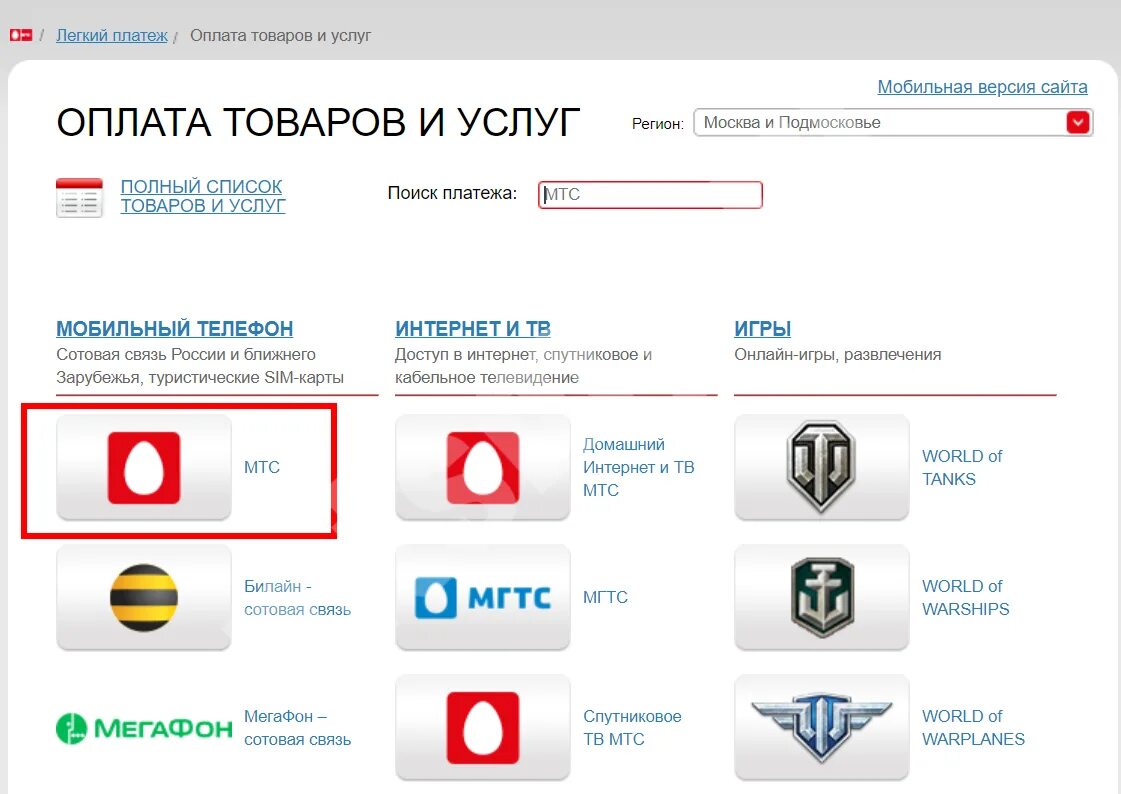Open Полный список товаров и услуг link

point(203,196)
